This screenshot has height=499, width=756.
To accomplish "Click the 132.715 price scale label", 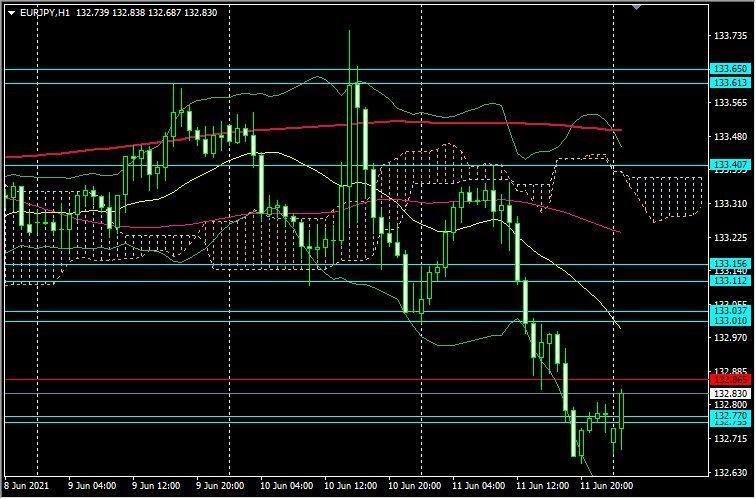I will [x=730, y=439].
